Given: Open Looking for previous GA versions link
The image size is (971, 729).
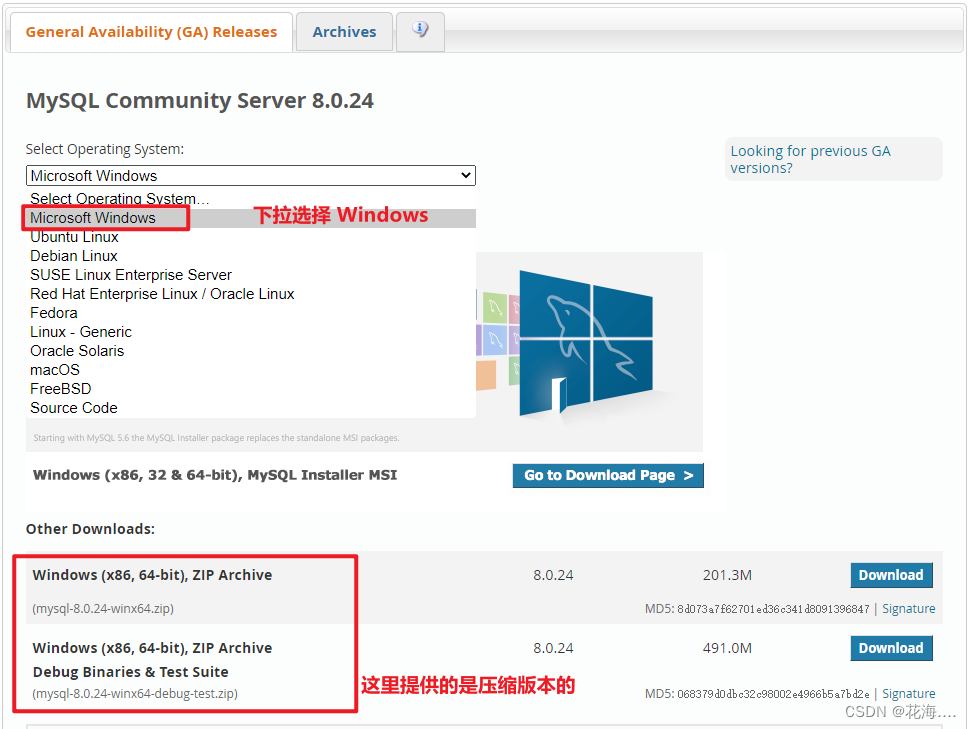Looking at the screenshot, I should (x=810, y=159).
